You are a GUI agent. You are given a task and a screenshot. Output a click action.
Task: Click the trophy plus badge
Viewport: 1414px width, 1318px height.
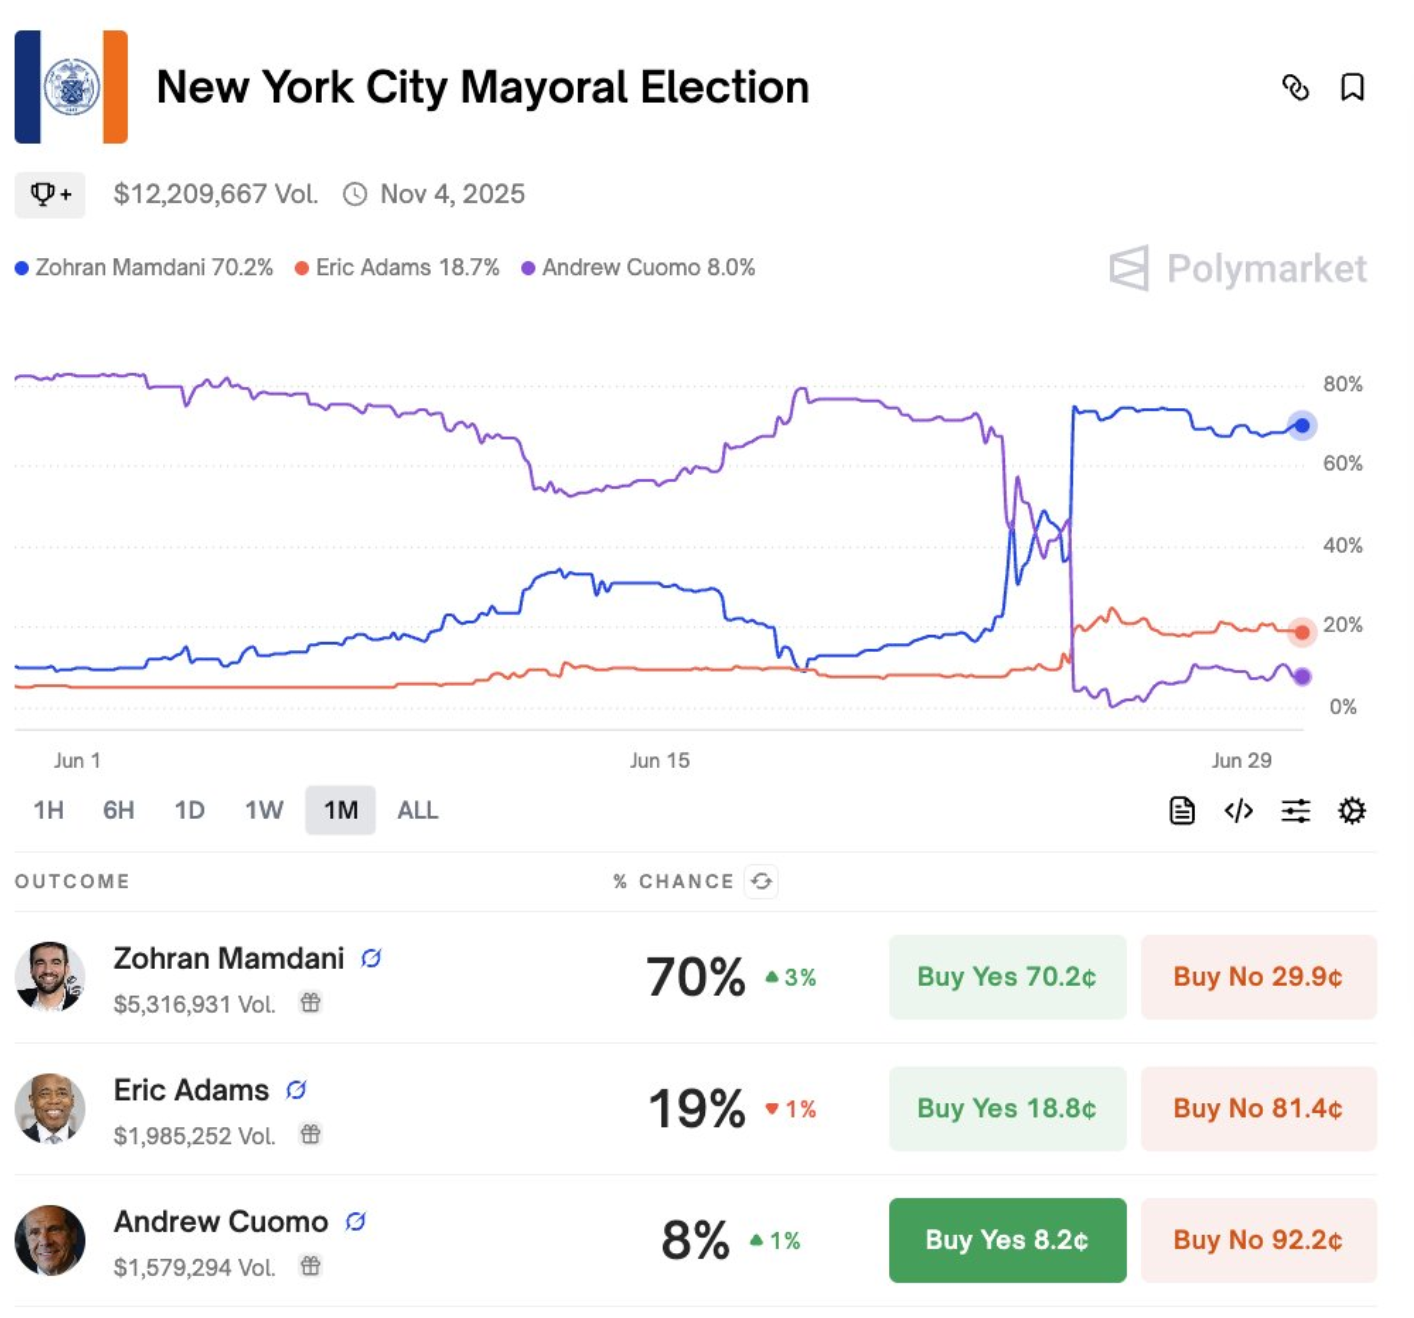pyautogui.click(x=50, y=194)
